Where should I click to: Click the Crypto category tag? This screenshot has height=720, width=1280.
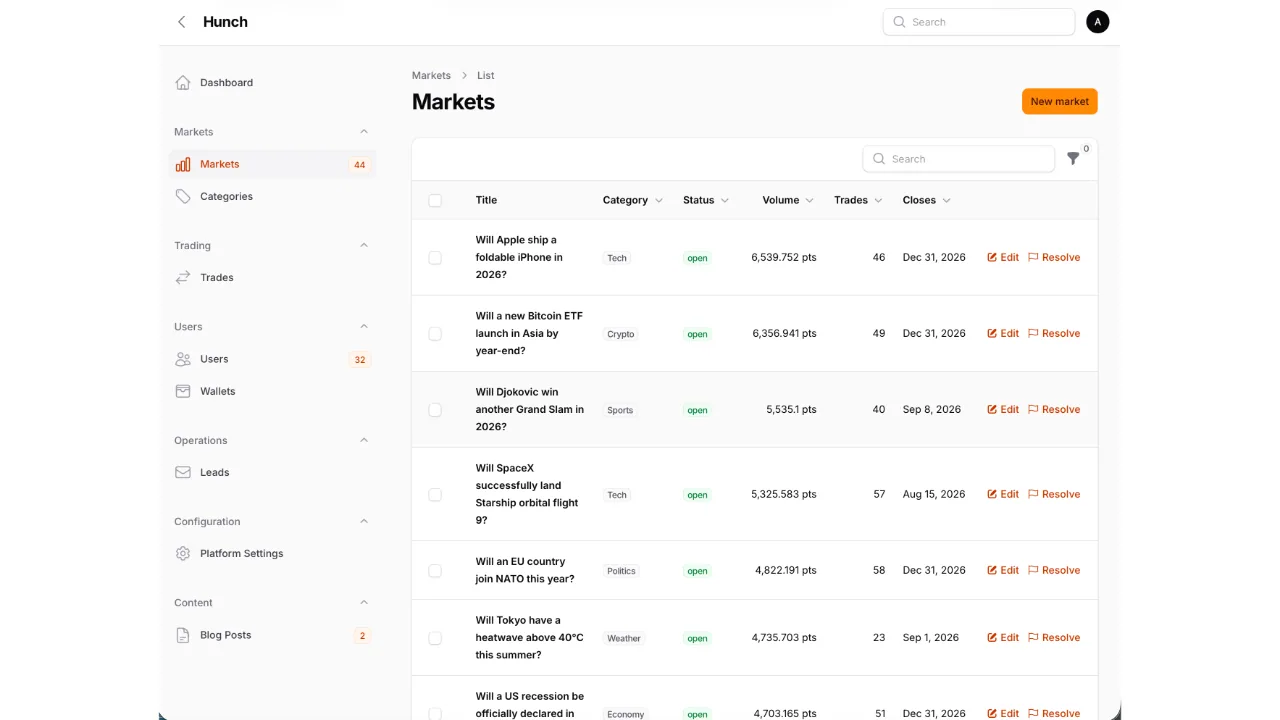tap(621, 335)
